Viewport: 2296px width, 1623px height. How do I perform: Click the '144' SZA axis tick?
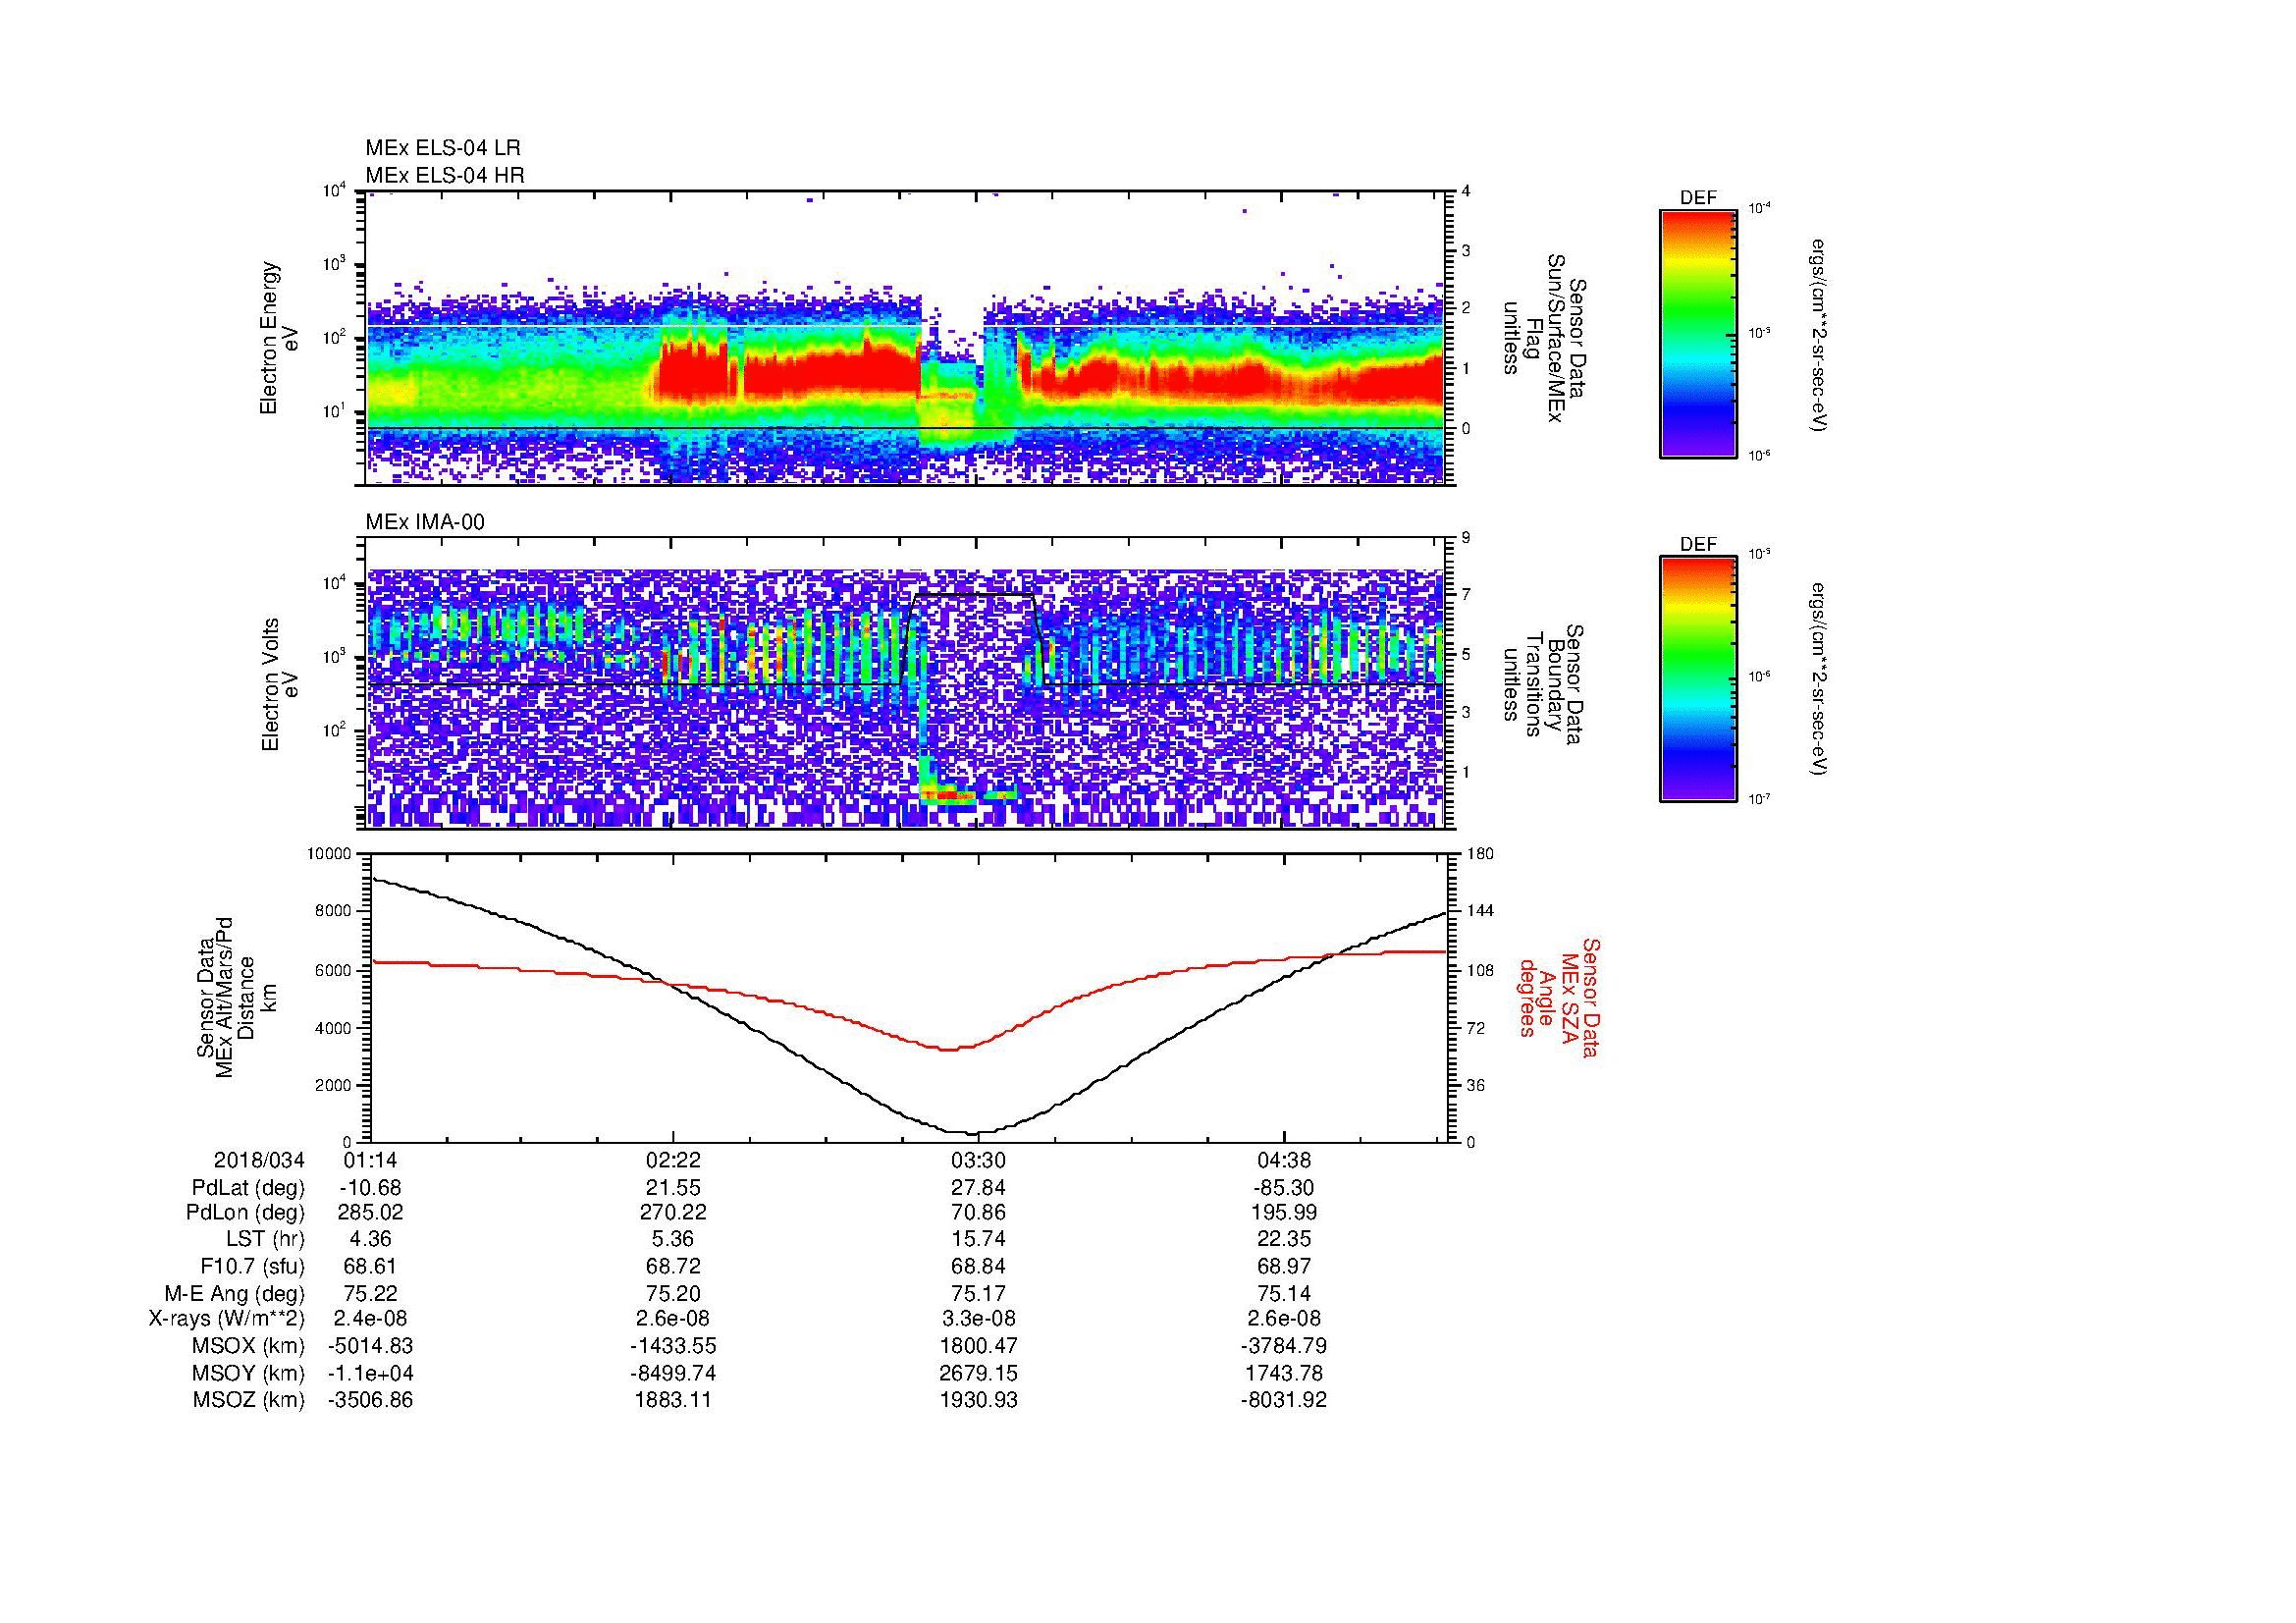tap(1480, 911)
